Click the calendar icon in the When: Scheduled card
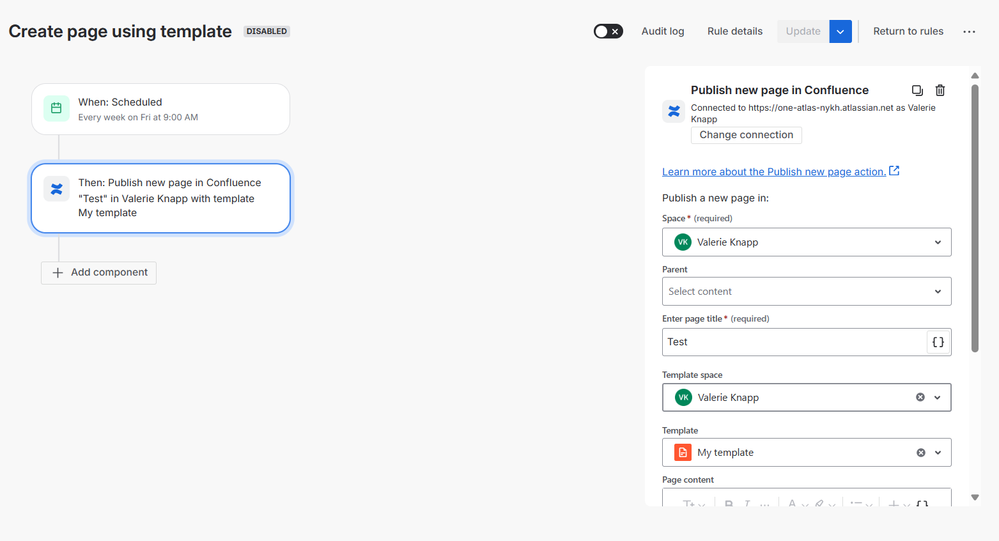 56,108
